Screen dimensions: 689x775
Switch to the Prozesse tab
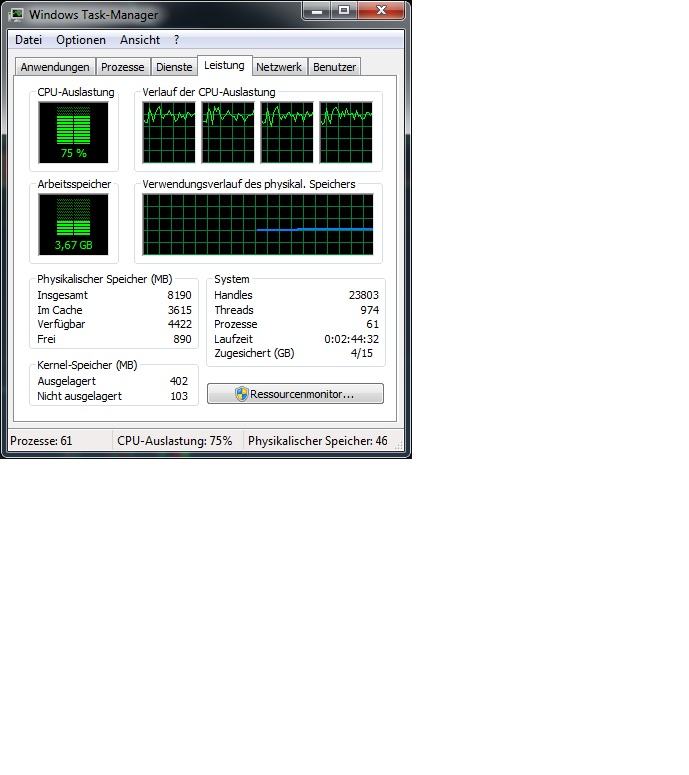pos(123,67)
